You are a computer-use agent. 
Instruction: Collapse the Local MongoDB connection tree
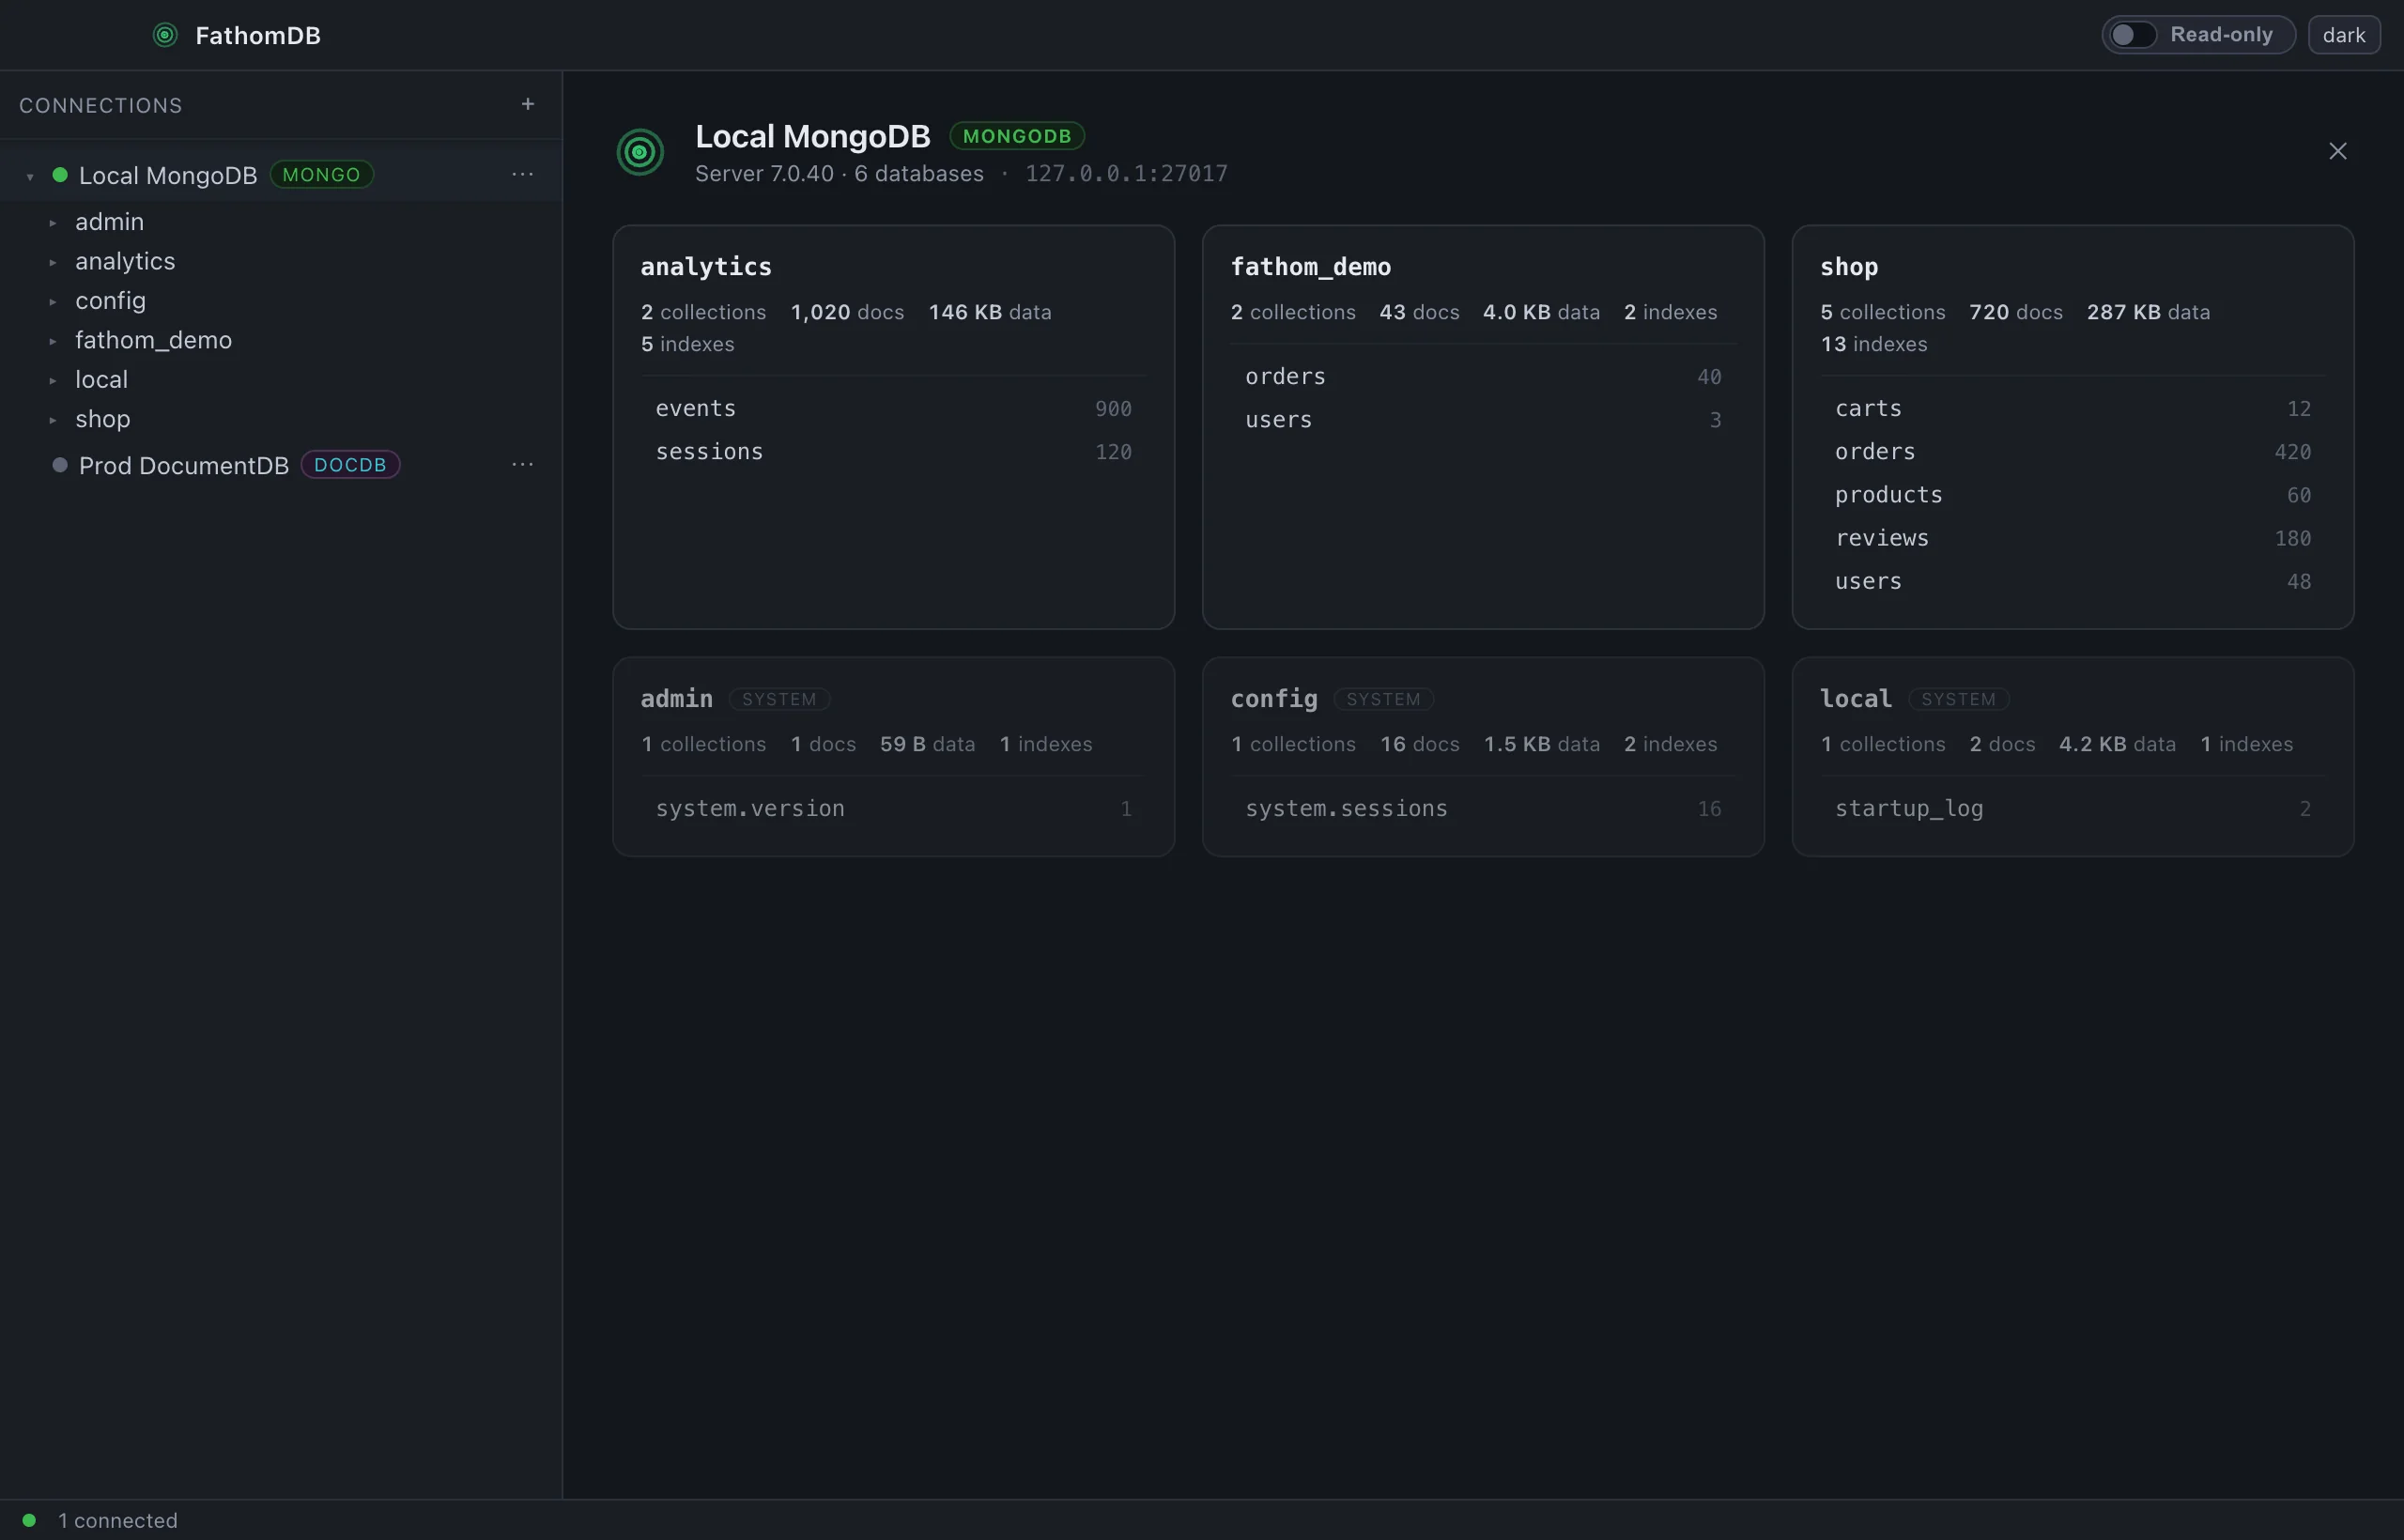[30, 176]
